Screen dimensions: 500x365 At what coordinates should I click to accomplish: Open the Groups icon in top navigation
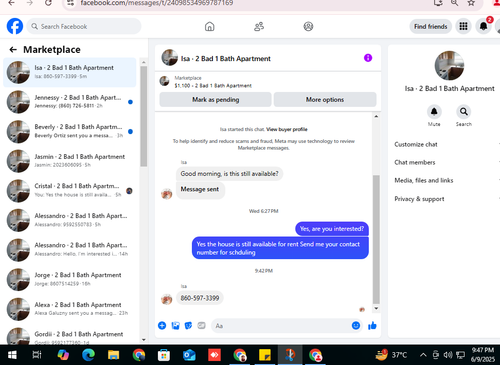pyautogui.click(x=308, y=26)
